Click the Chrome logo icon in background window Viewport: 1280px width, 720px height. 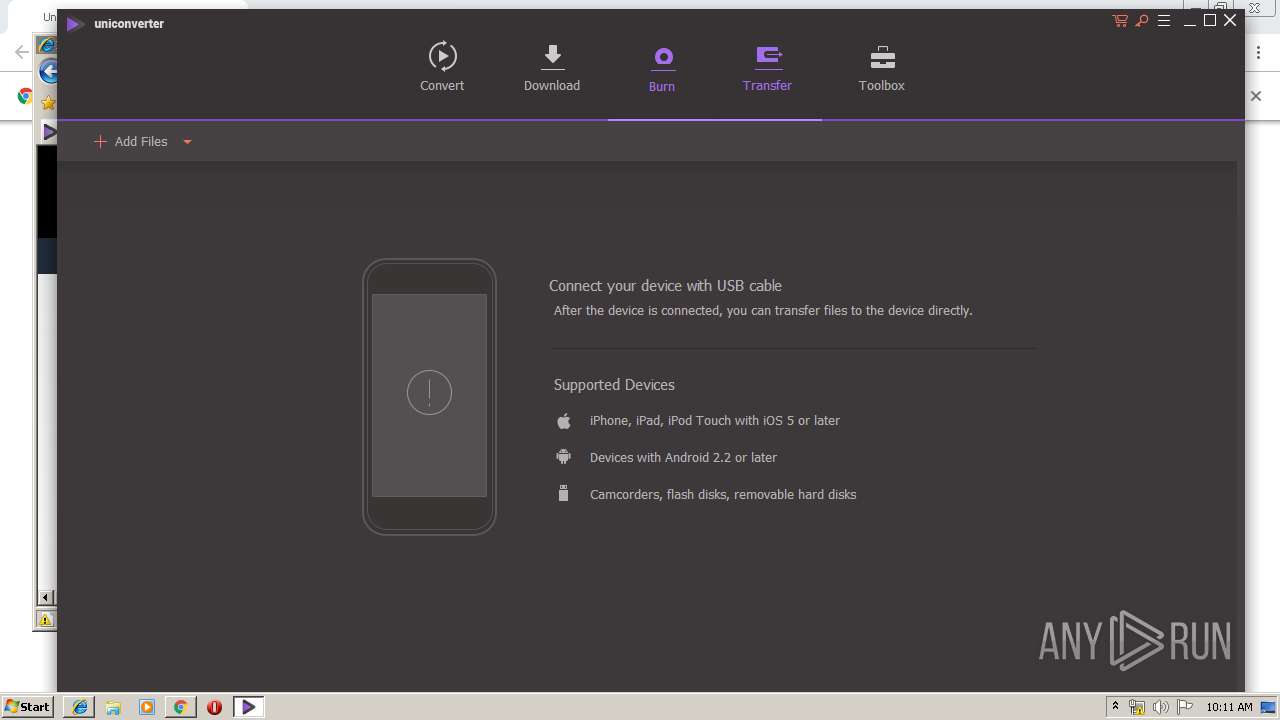click(x=24, y=96)
